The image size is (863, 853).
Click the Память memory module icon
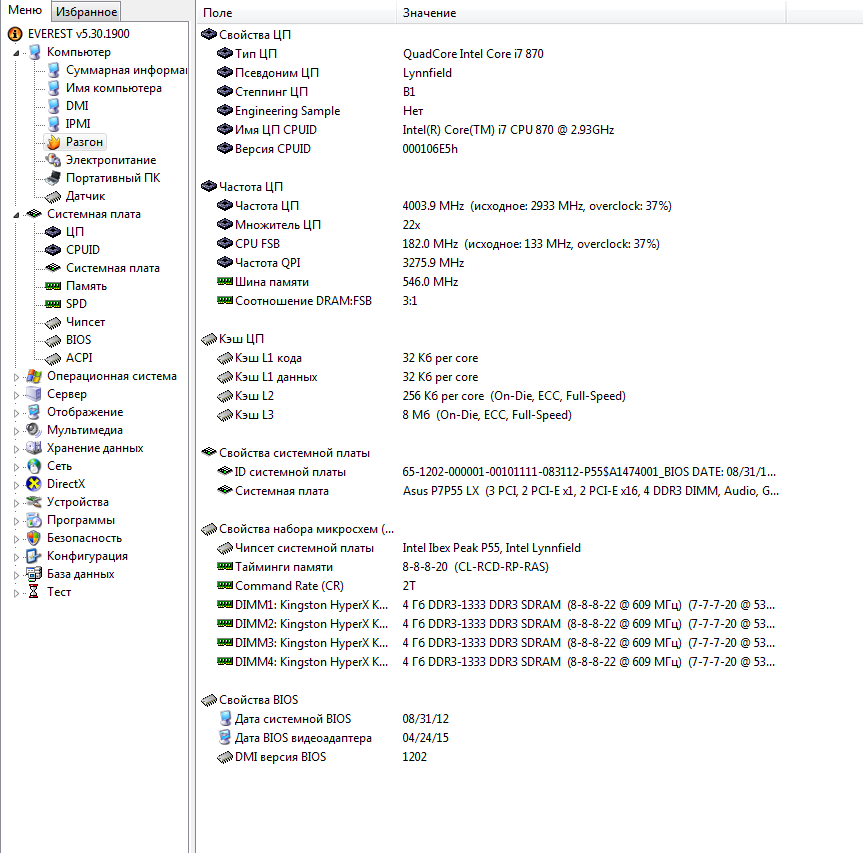pos(53,286)
